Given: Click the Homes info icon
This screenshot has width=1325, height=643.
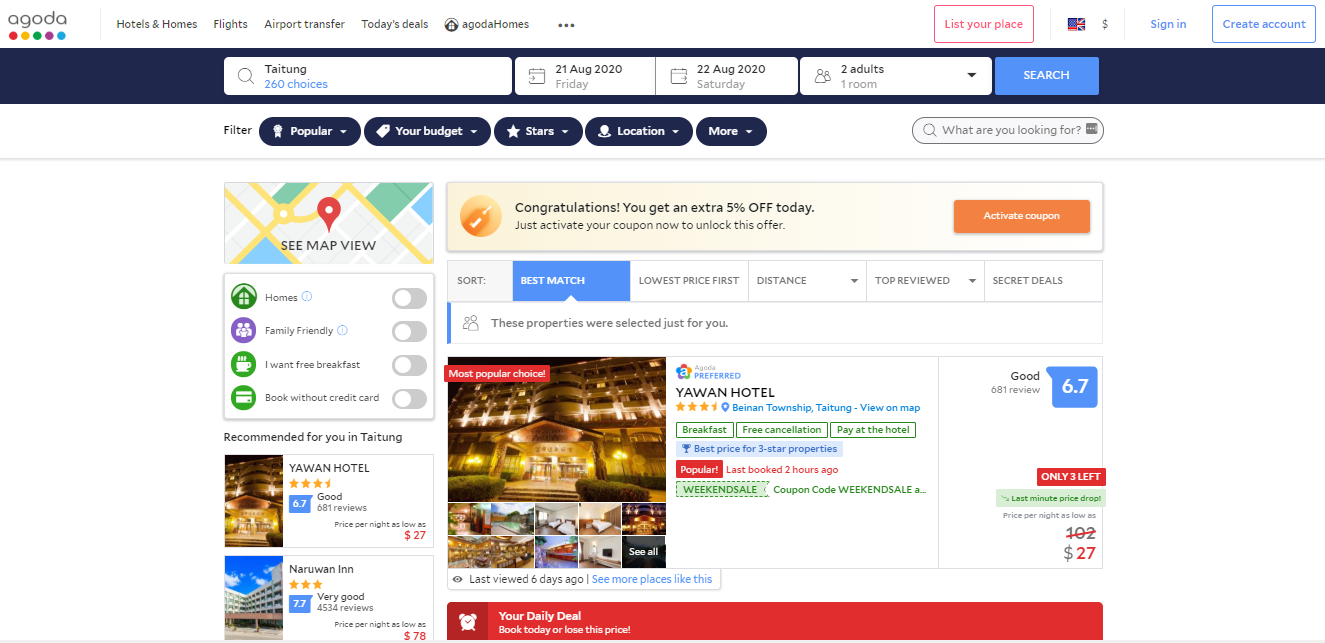Looking at the screenshot, I should [x=307, y=297].
